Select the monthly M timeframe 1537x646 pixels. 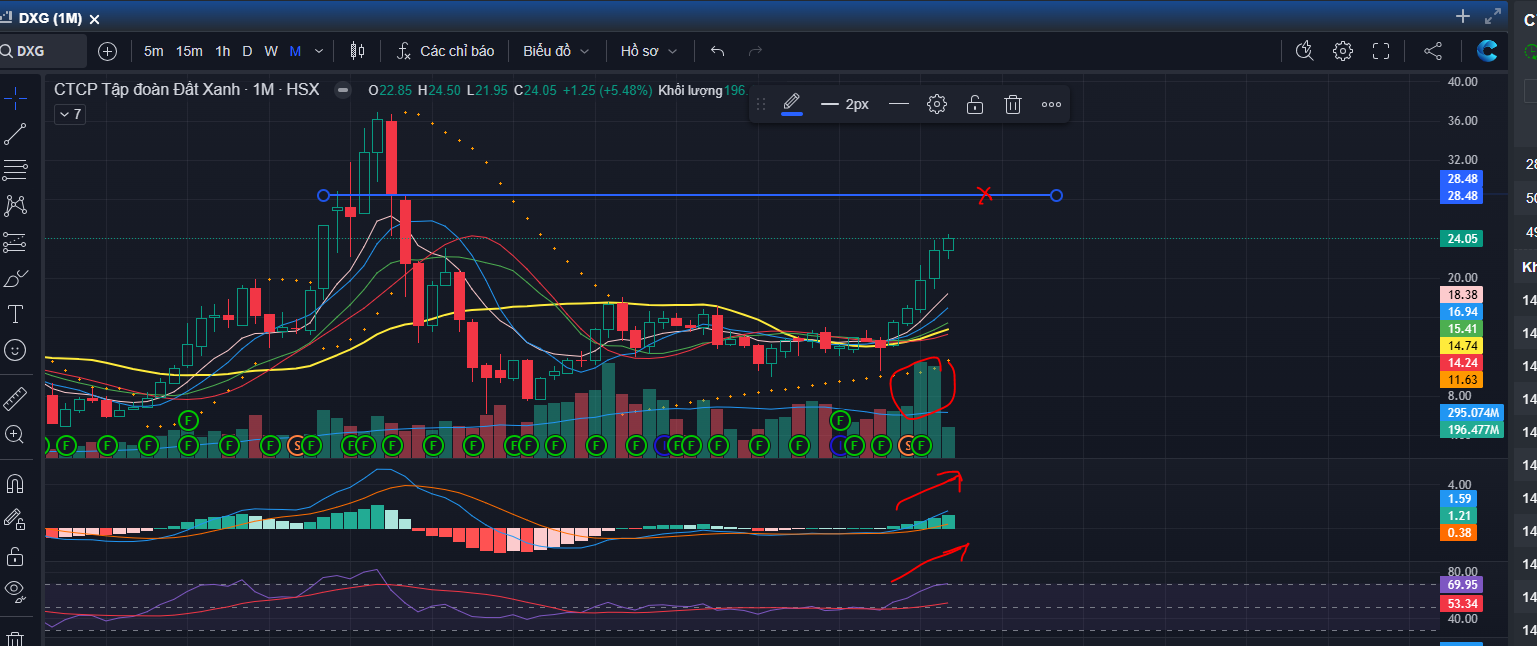[295, 51]
